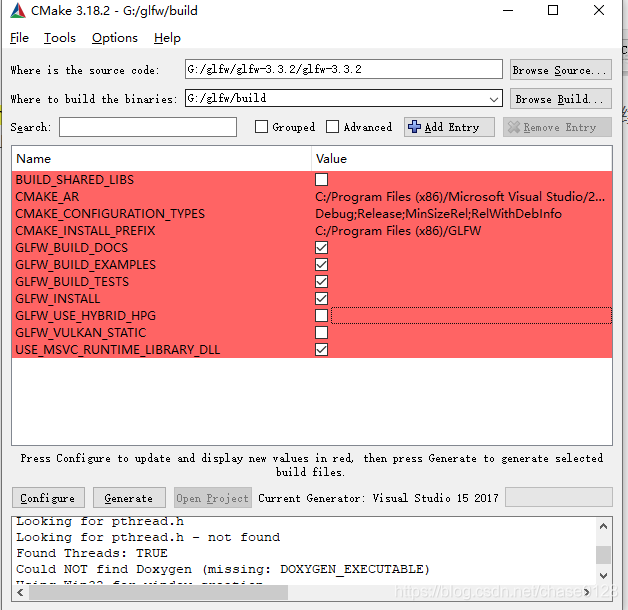The image size is (628, 610).
Task: Click the Browse Build button
Action: point(560,99)
